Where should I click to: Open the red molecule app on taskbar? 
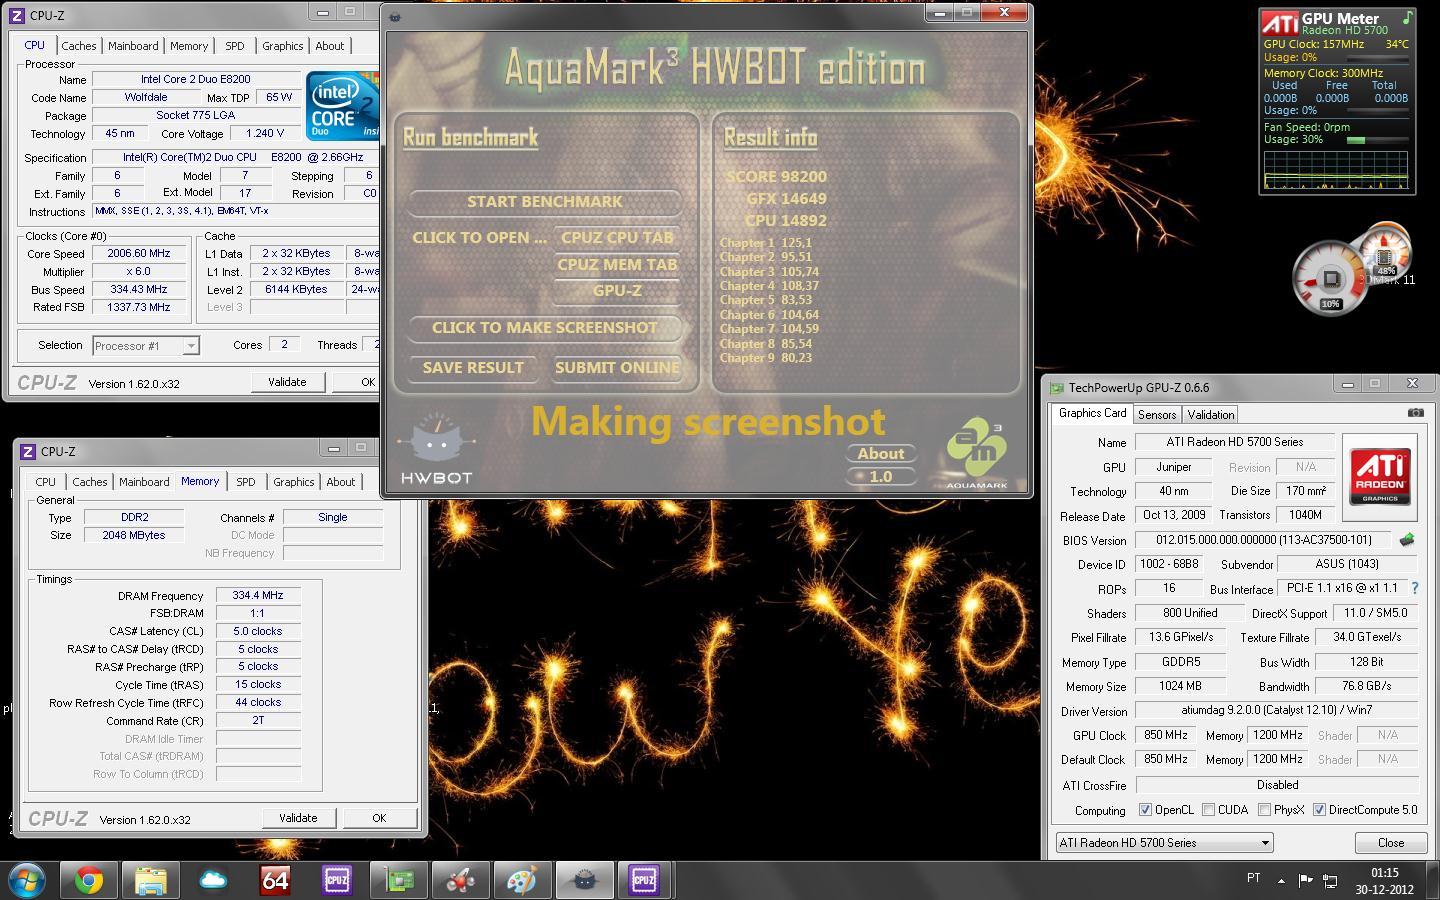point(461,880)
